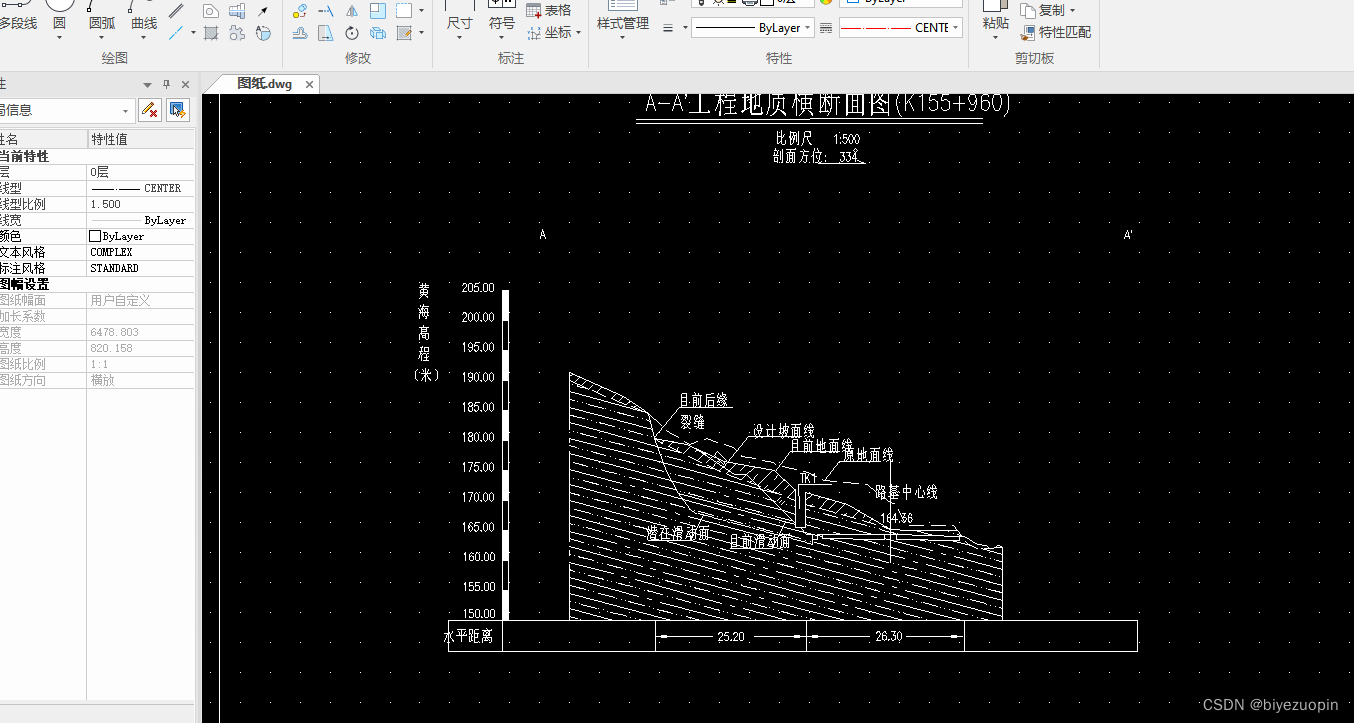Click the block insert icon in 绘图 group
This screenshot has width=1354, height=723.
click(237, 10)
